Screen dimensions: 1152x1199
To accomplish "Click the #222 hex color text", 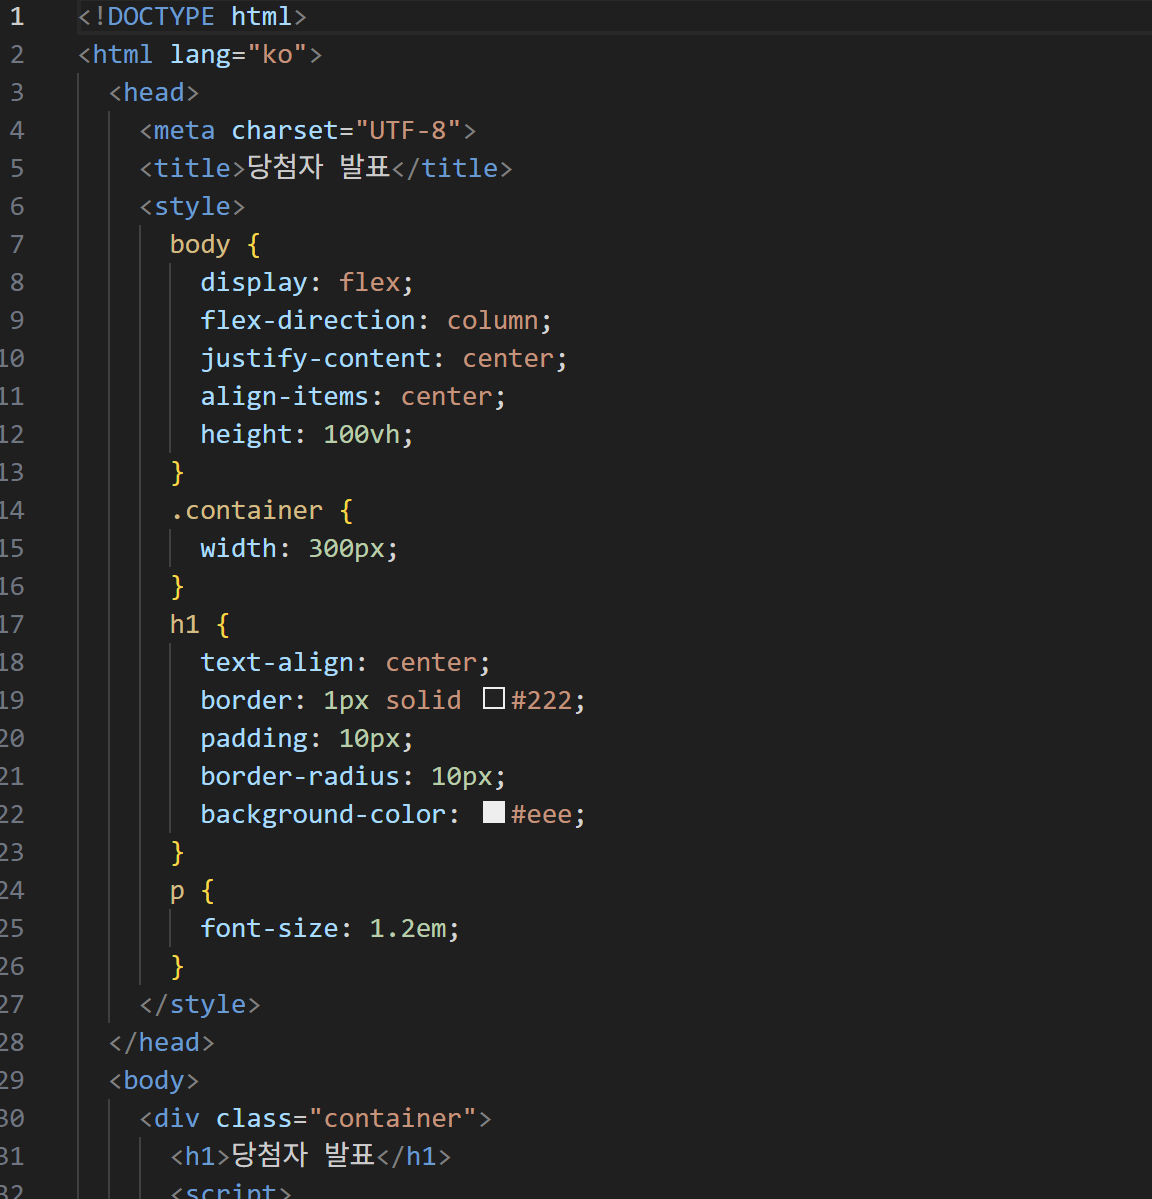I will coord(542,700).
